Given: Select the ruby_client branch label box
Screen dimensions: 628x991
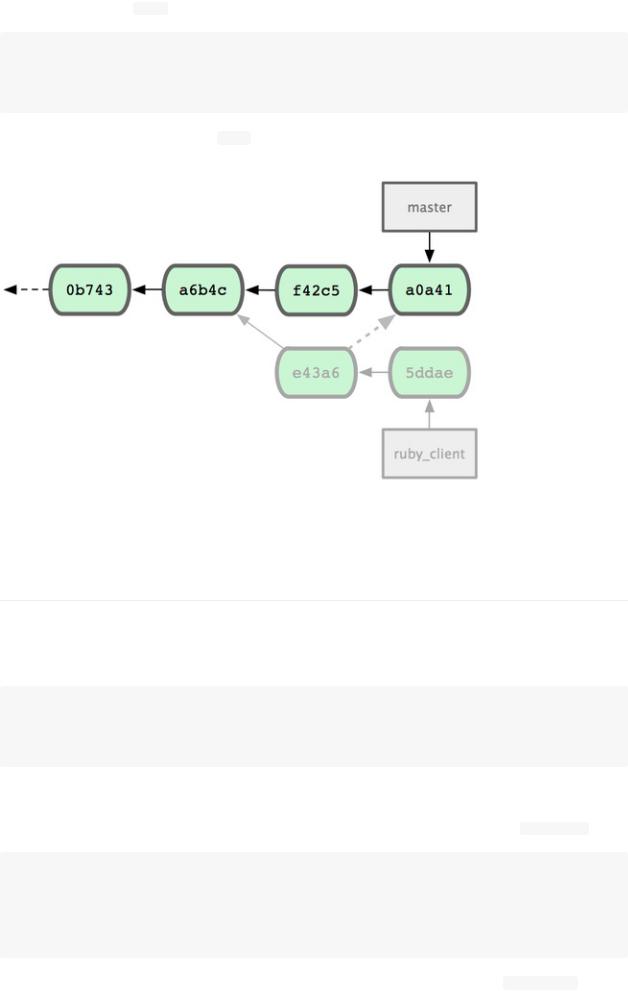Looking at the screenshot, I should [429, 454].
